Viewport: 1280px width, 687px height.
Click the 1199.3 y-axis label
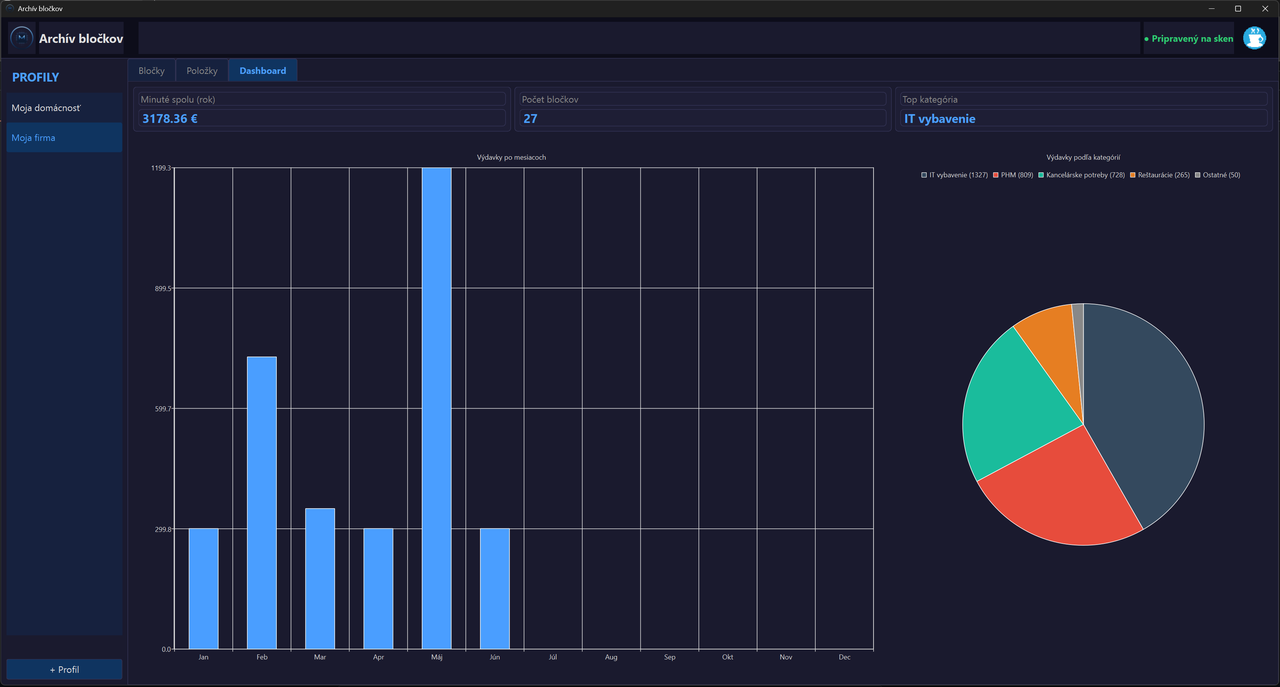160,168
